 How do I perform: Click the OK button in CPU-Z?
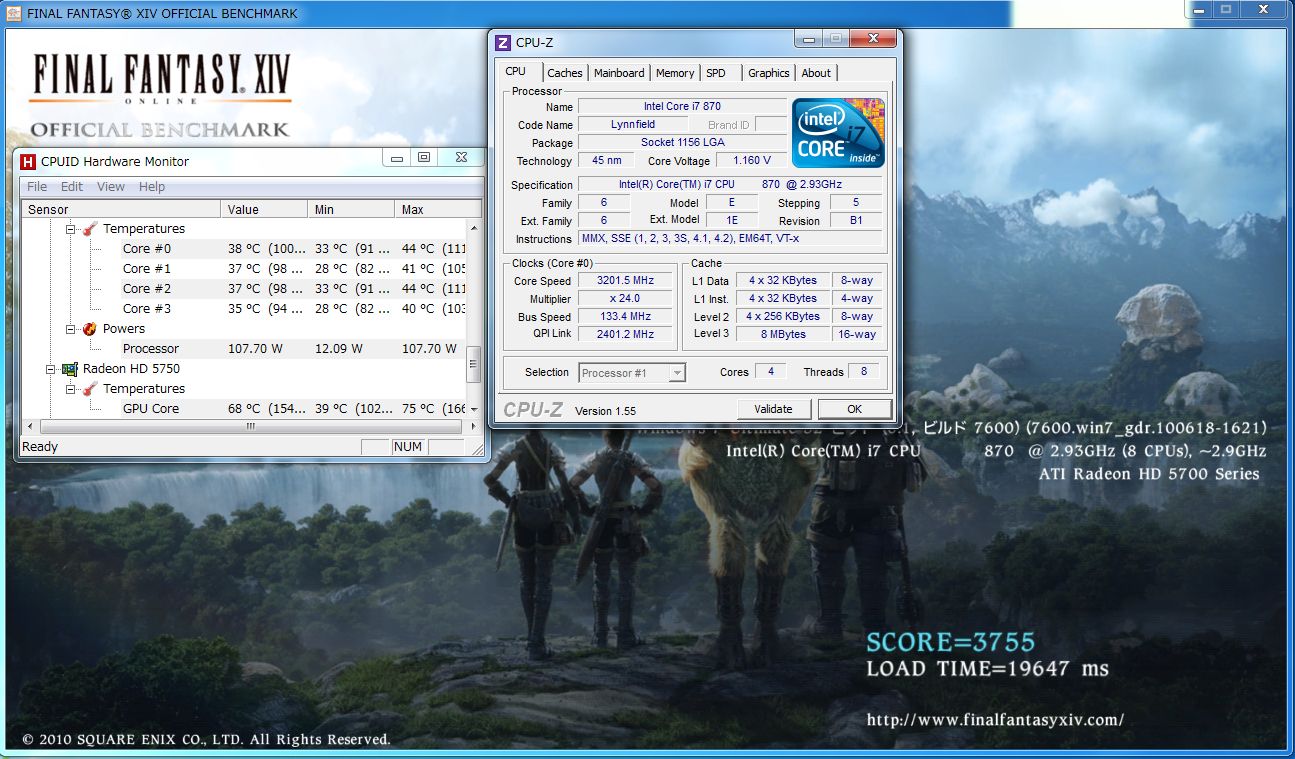tap(854, 409)
